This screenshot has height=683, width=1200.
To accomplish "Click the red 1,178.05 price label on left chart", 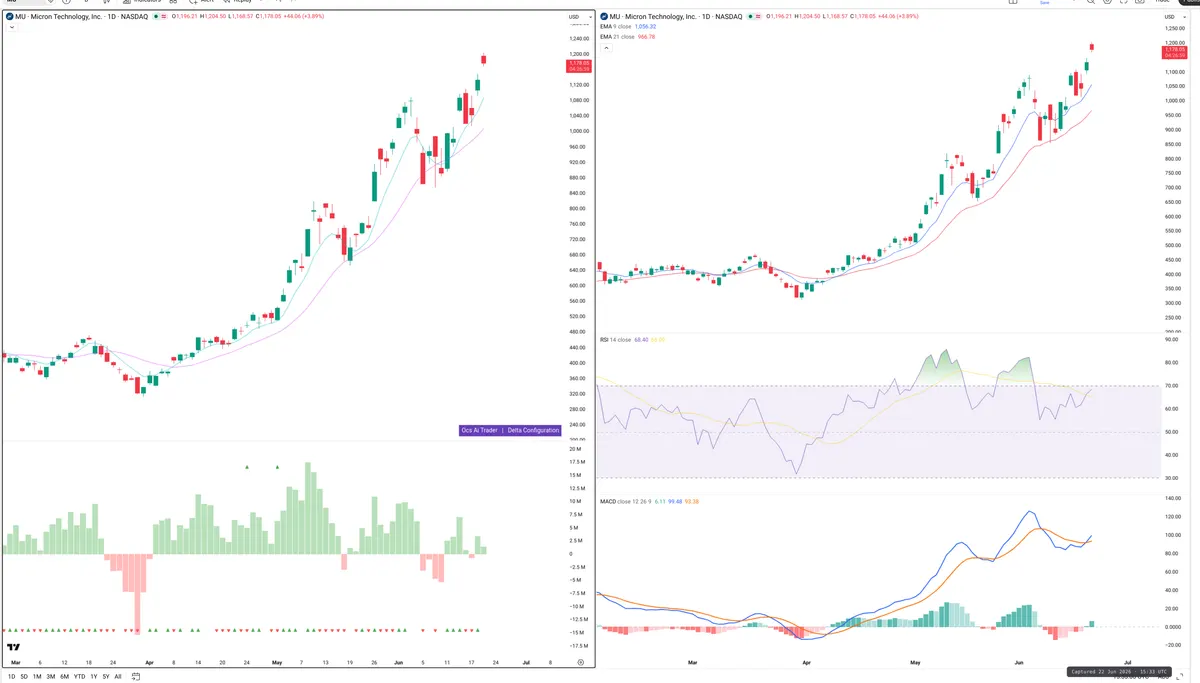I will pyautogui.click(x=578, y=66).
